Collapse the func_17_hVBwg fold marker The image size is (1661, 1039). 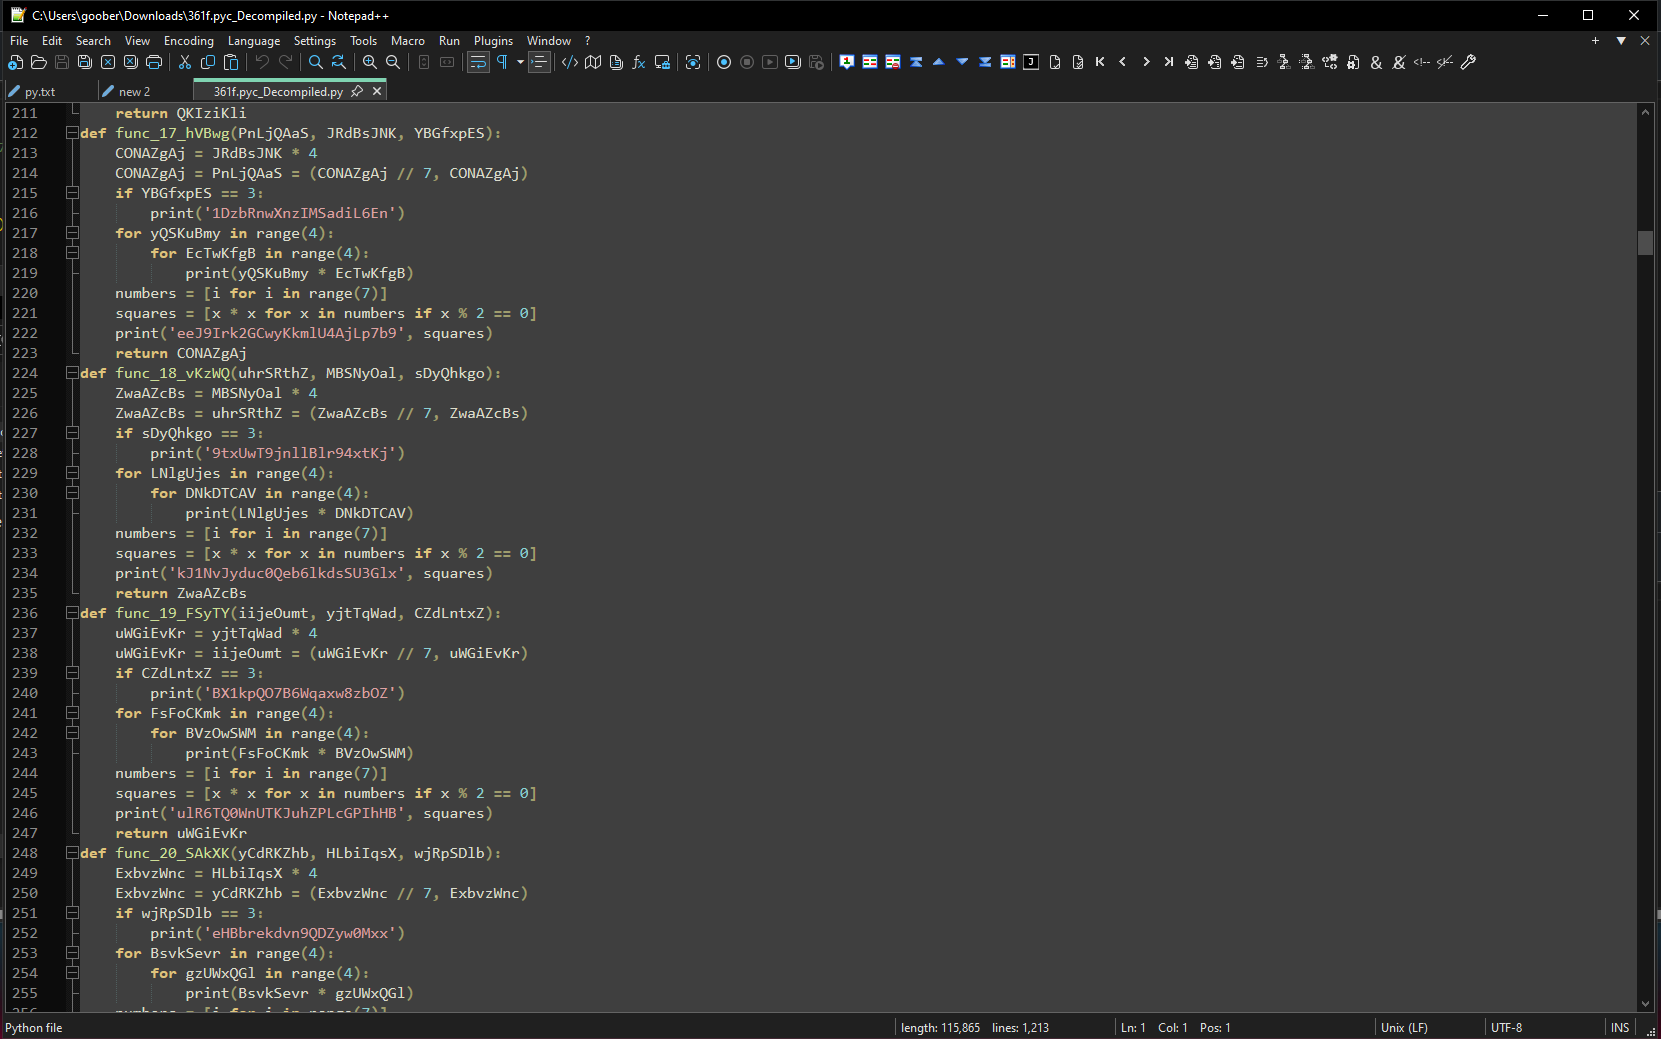tap(72, 133)
